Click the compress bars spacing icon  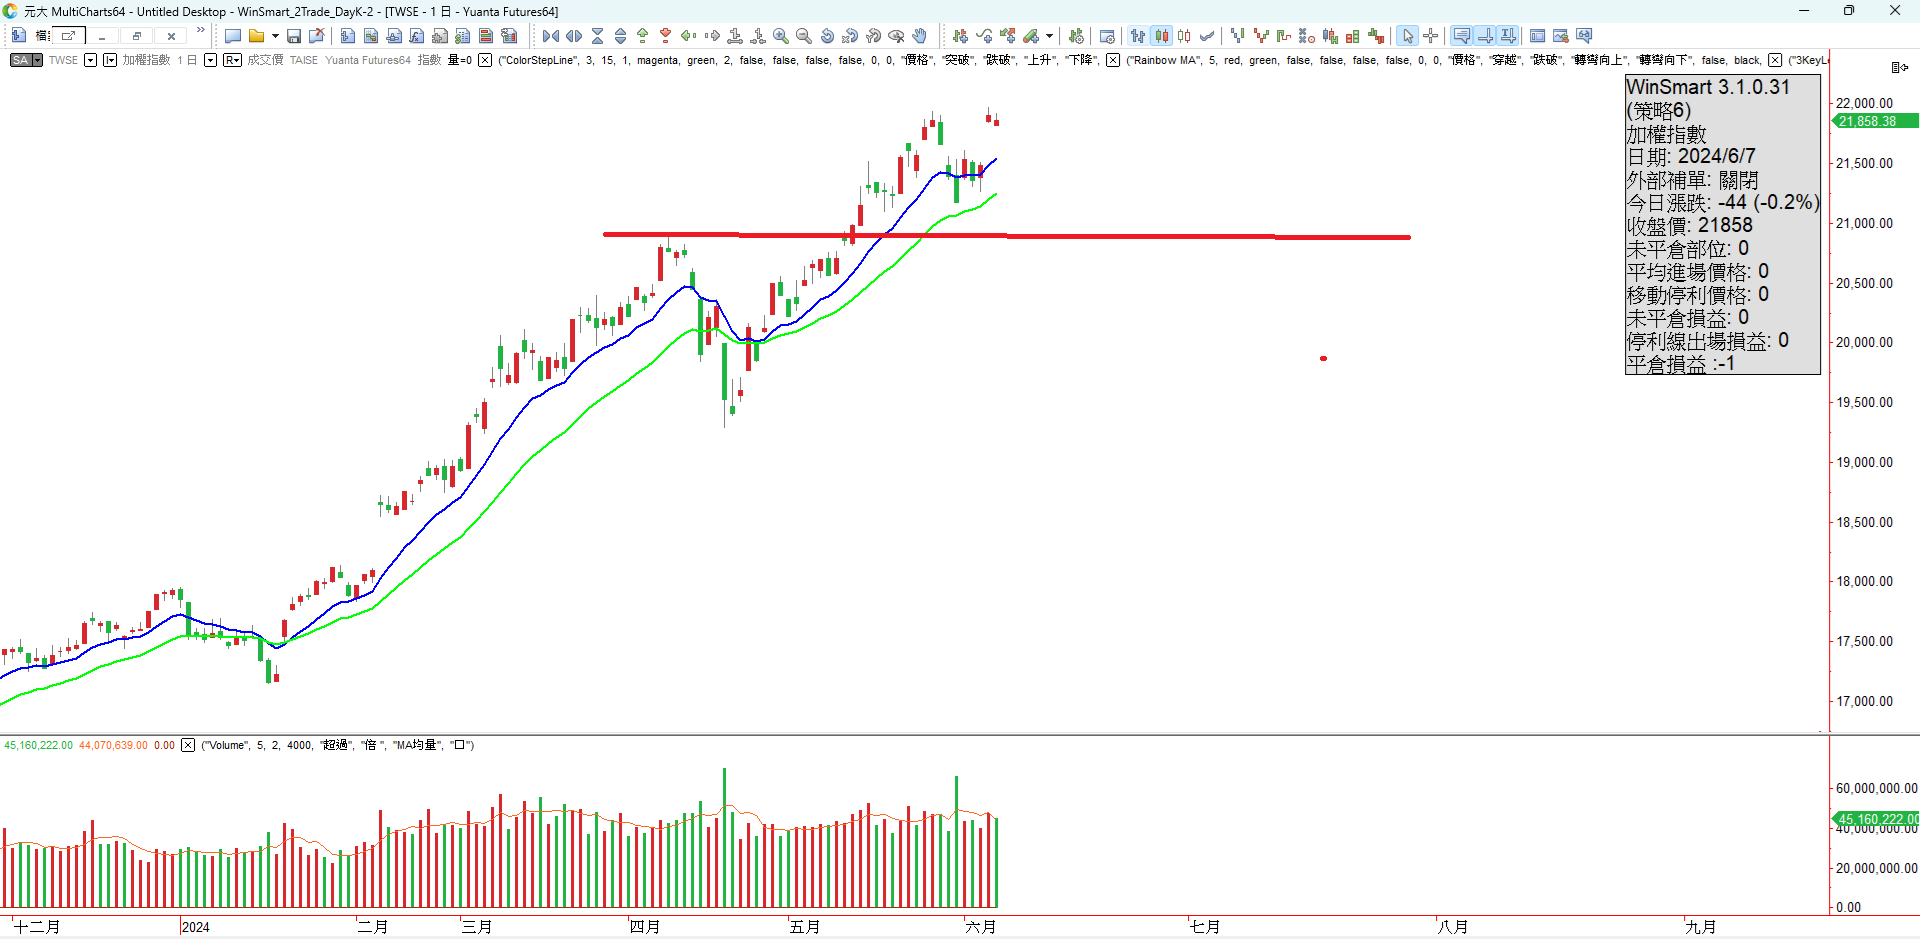tap(551, 36)
